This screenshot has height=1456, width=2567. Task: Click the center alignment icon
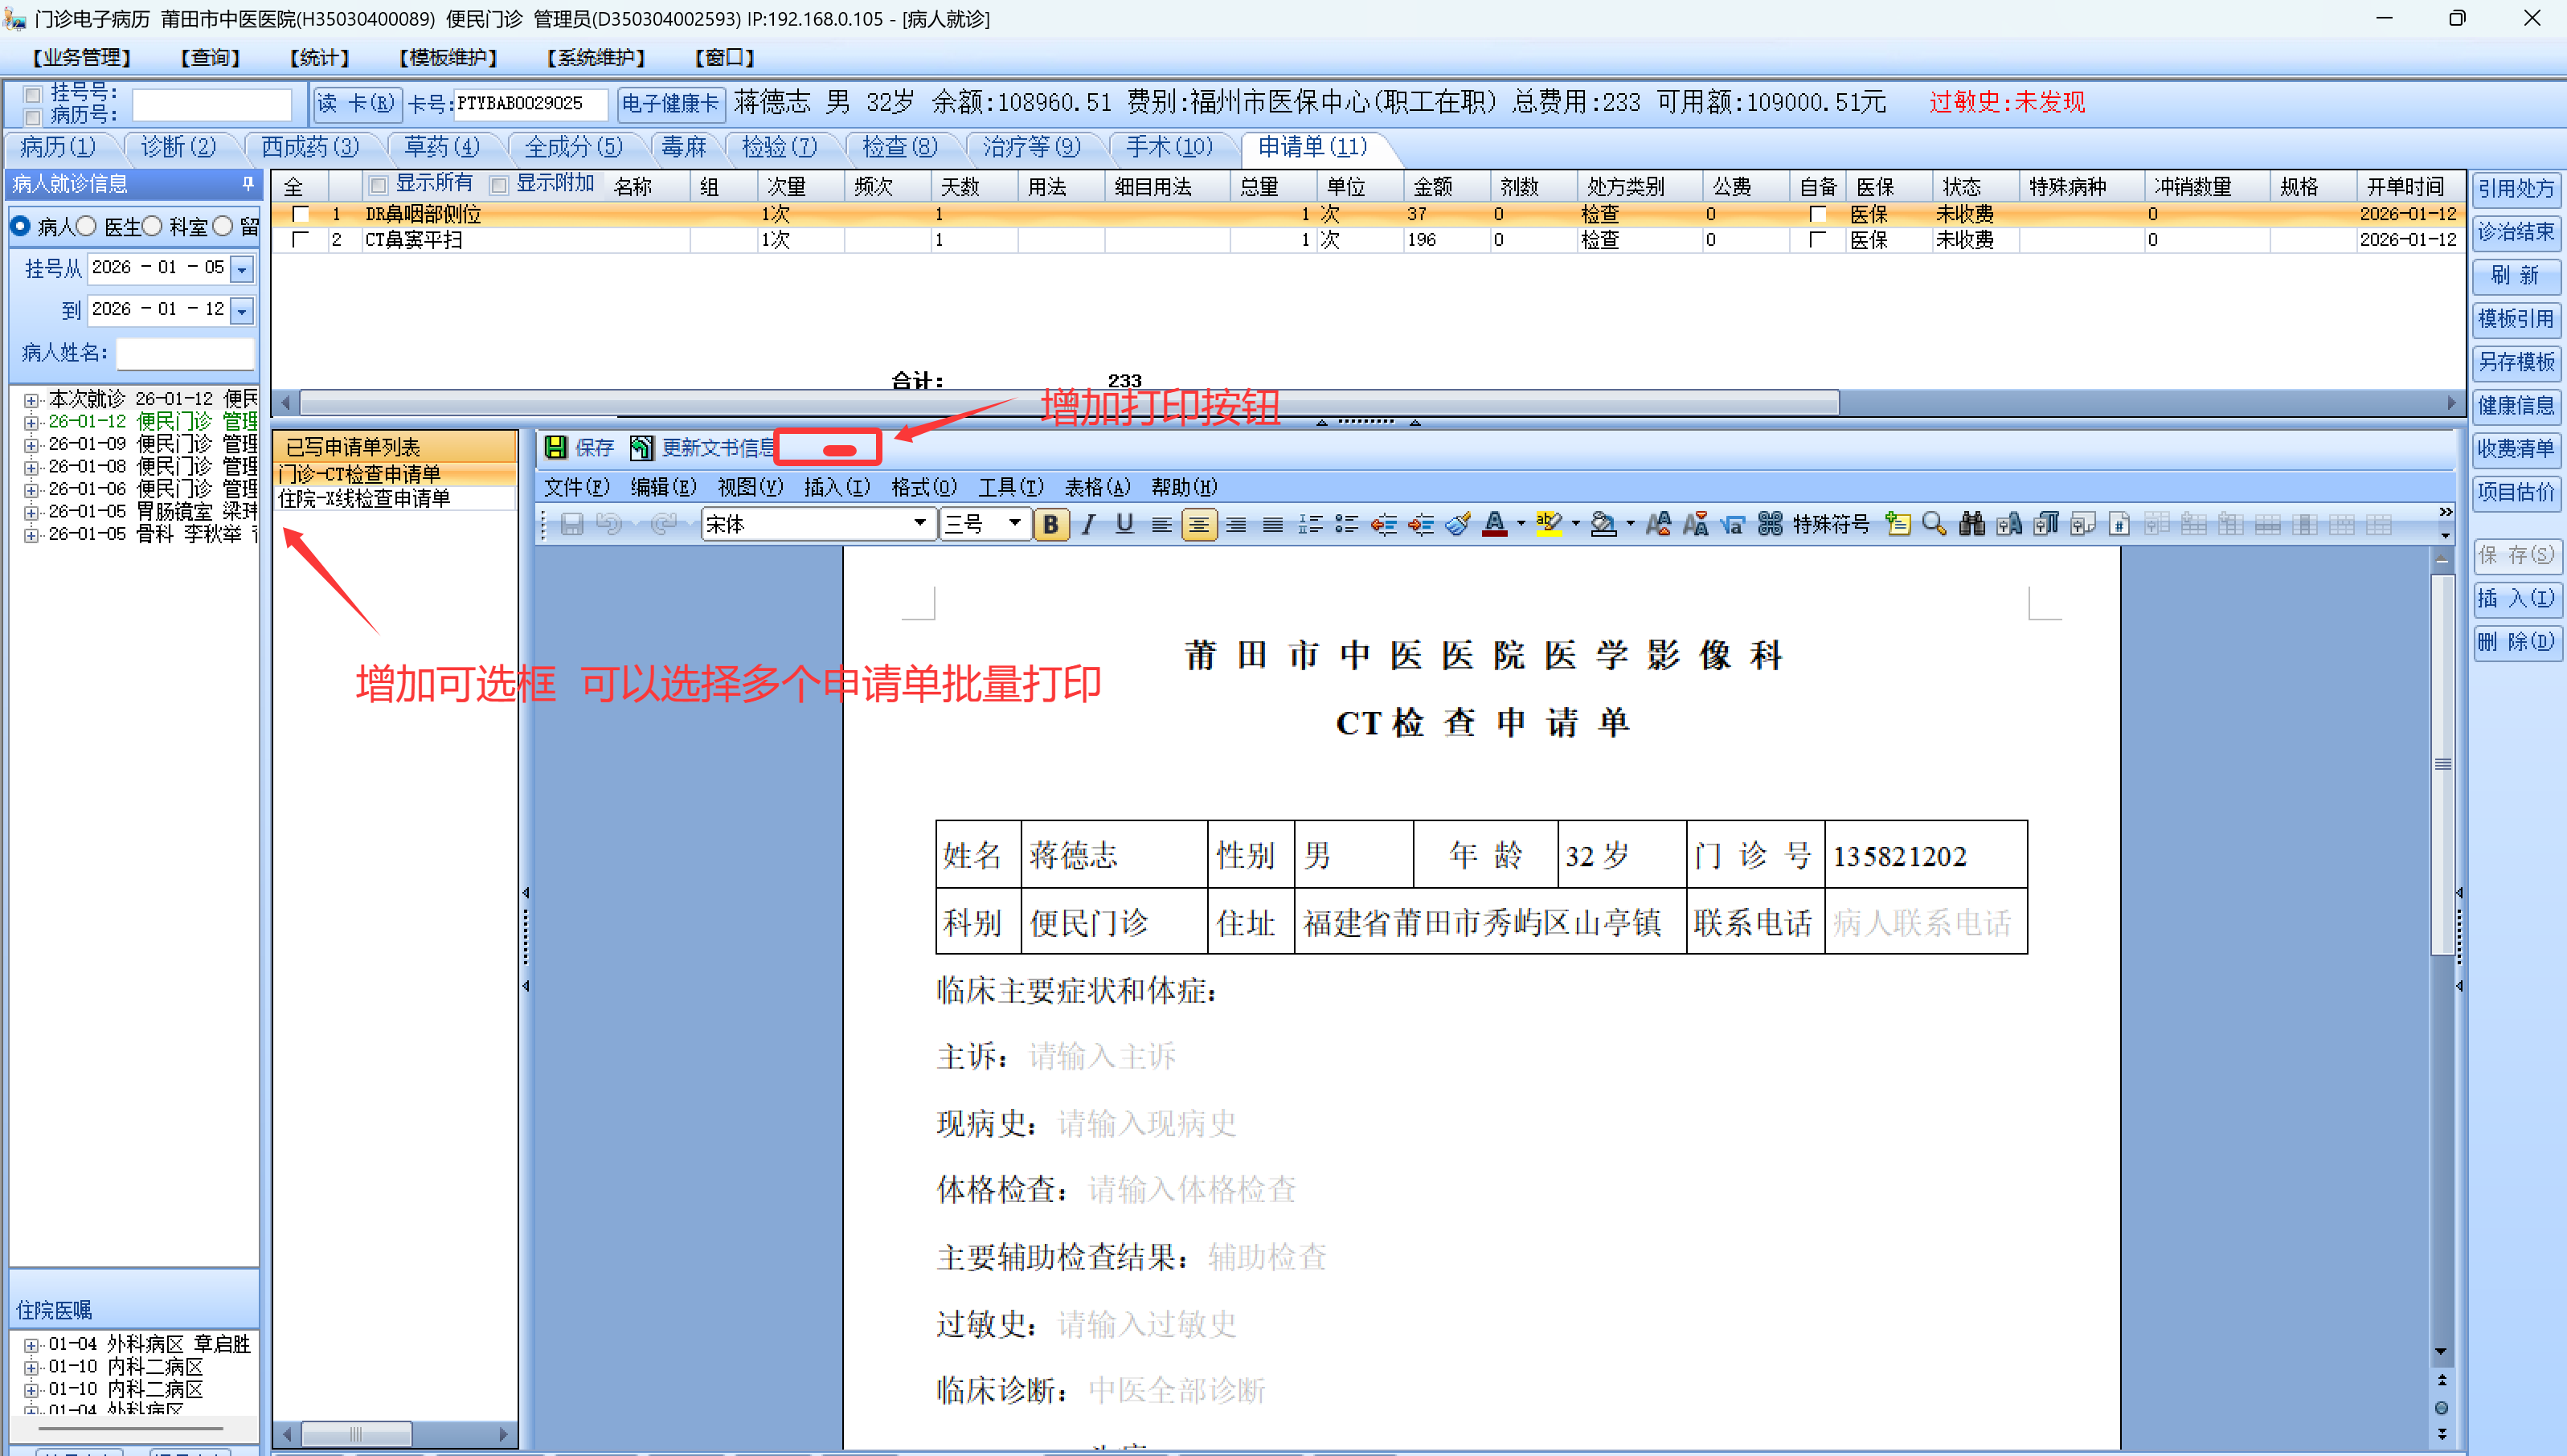tap(1198, 524)
